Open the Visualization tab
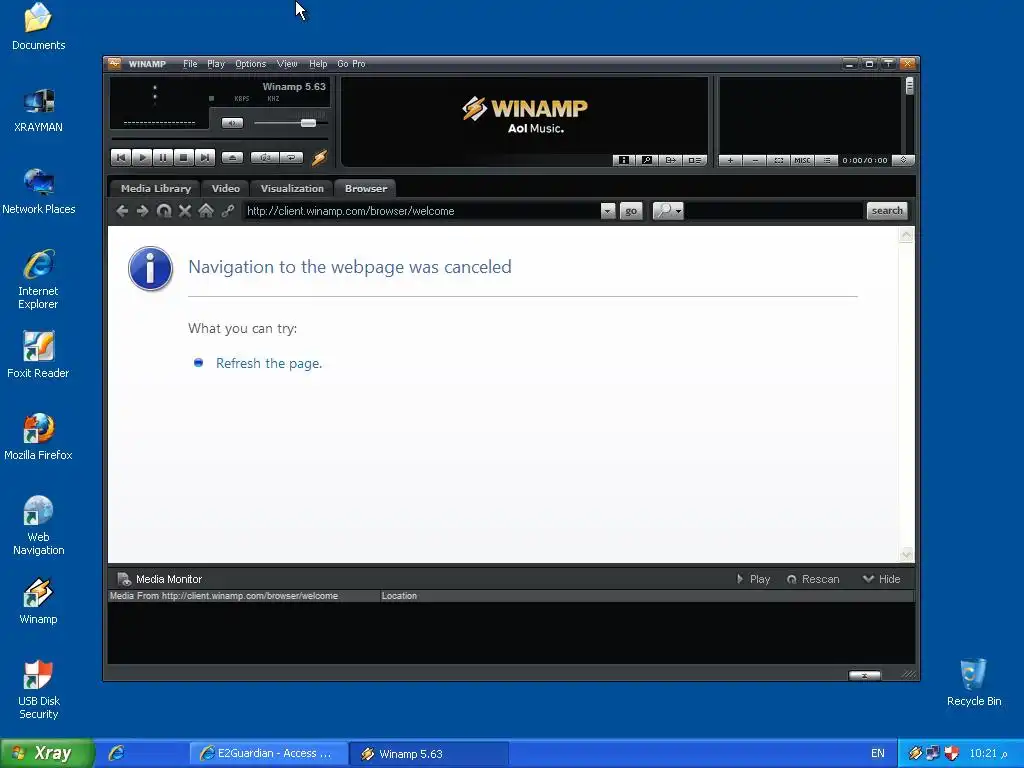1024x768 pixels. tap(292, 188)
